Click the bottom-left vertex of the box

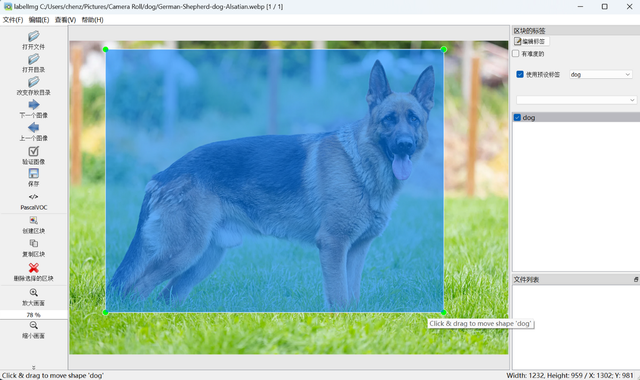coord(106,313)
